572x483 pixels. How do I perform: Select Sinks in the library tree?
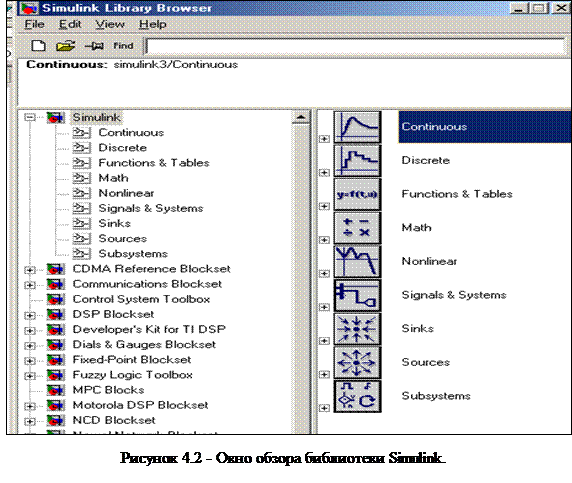point(115,223)
